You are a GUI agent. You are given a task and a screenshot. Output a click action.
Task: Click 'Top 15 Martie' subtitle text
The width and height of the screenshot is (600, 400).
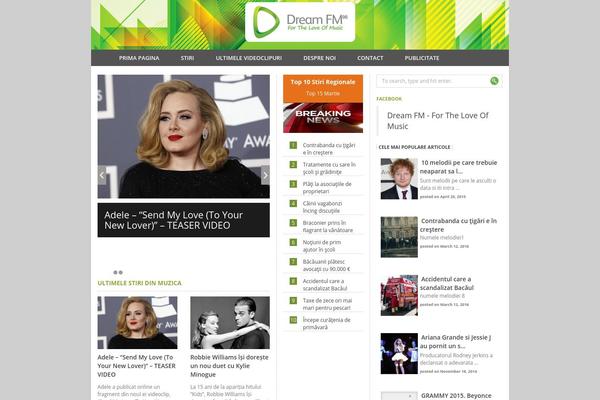[x=323, y=93]
